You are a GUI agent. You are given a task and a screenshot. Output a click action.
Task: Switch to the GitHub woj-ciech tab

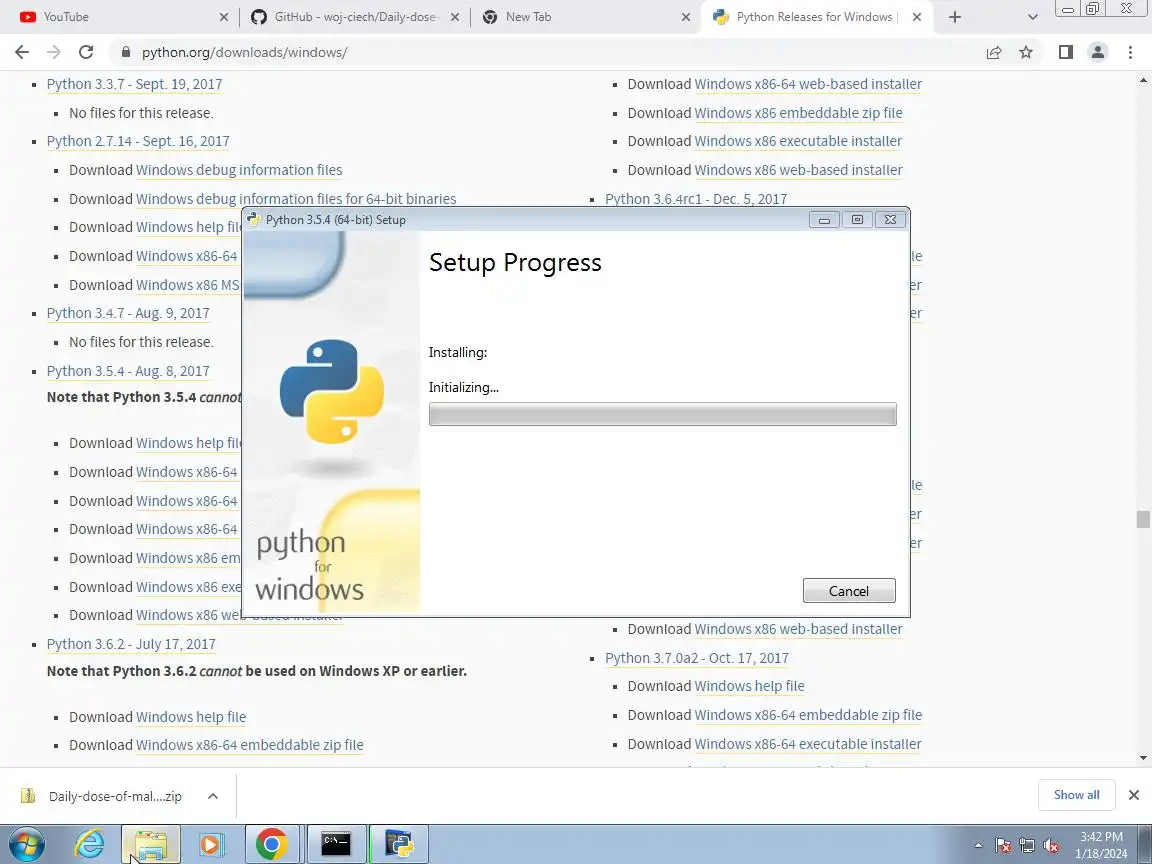[356, 17]
